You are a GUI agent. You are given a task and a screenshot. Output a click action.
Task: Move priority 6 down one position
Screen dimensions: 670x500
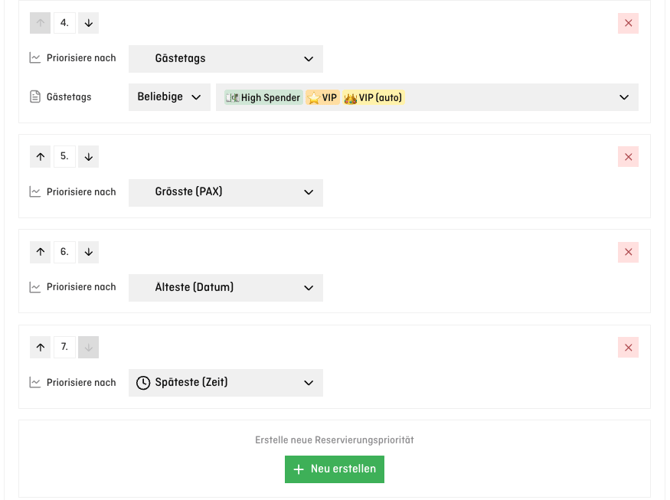click(88, 252)
